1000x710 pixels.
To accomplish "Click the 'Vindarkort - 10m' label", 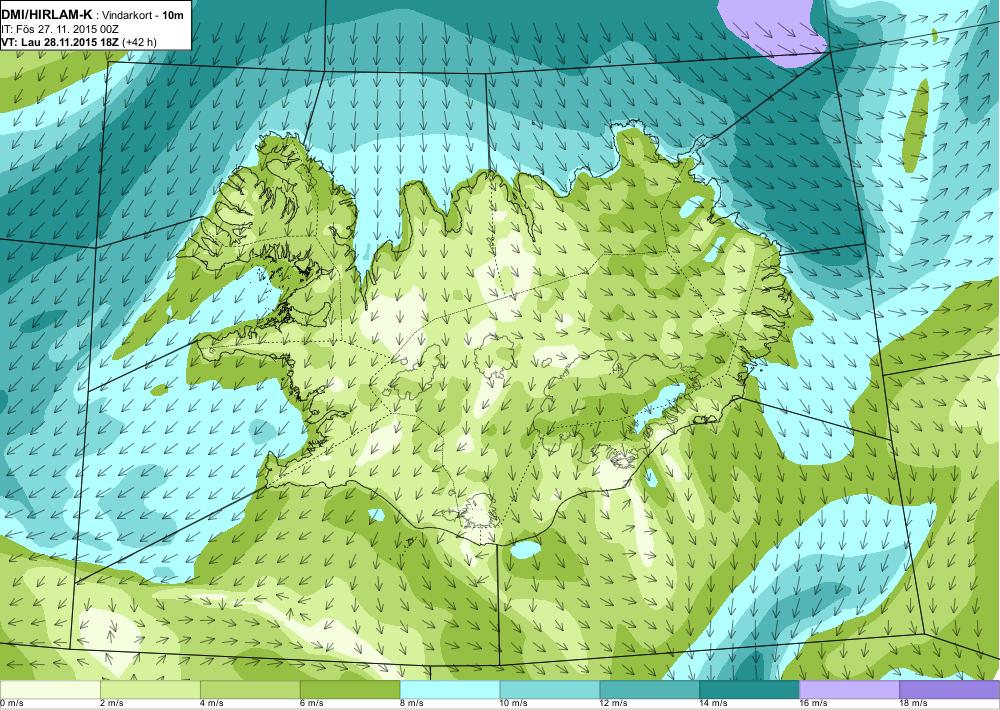I will 140,15.
